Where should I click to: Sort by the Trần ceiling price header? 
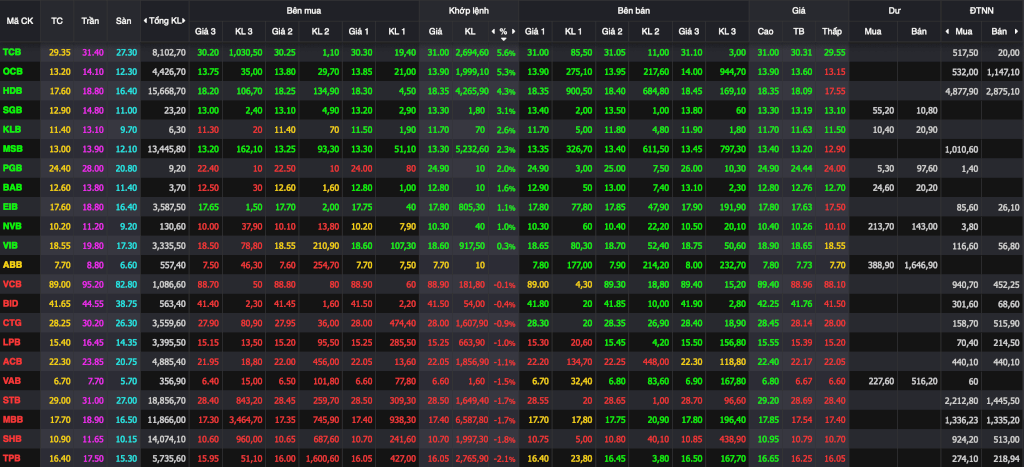(90, 21)
